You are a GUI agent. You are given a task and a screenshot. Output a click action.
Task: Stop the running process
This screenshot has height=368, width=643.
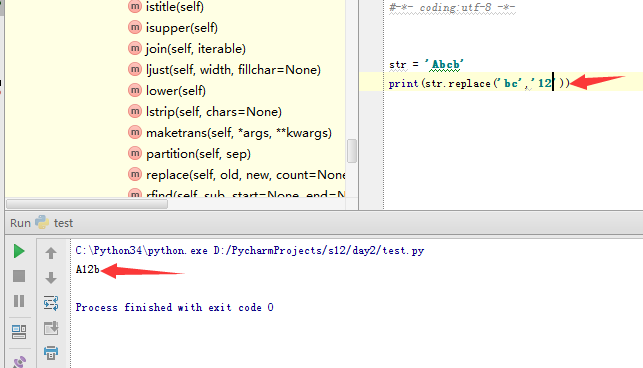click(19, 276)
